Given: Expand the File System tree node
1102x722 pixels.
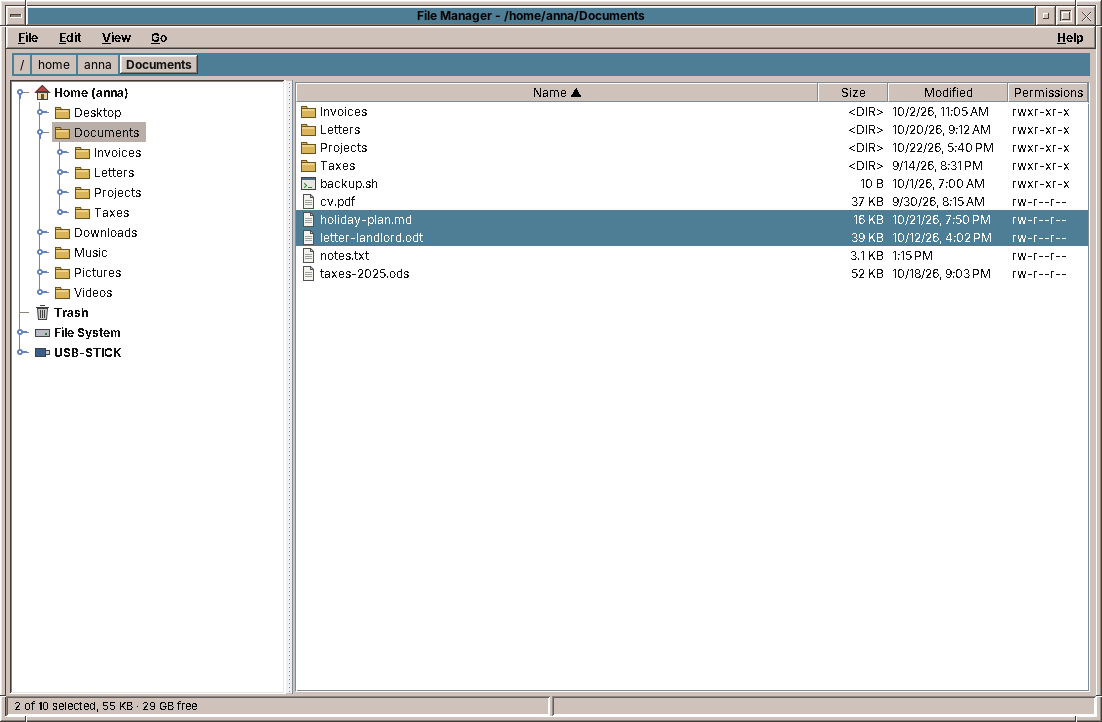Looking at the screenshot, I should [x=22, y=333].
